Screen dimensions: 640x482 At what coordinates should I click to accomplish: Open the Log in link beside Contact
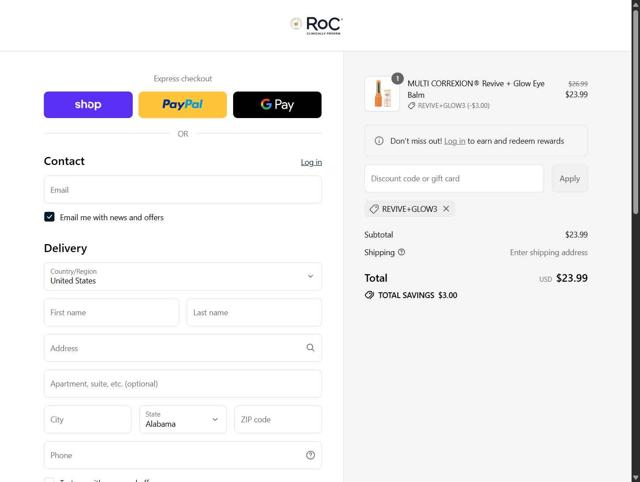pyautogui.click(x=311, y=162)
